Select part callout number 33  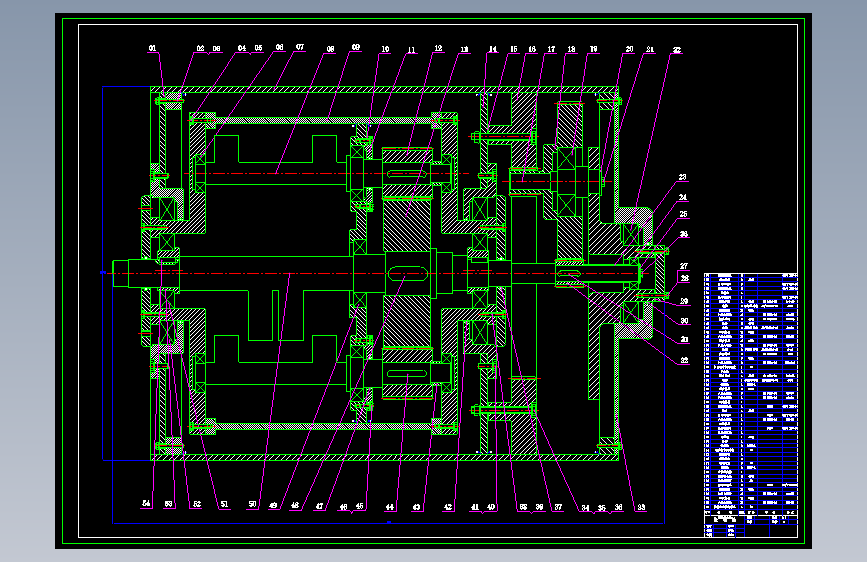point(641,507)
